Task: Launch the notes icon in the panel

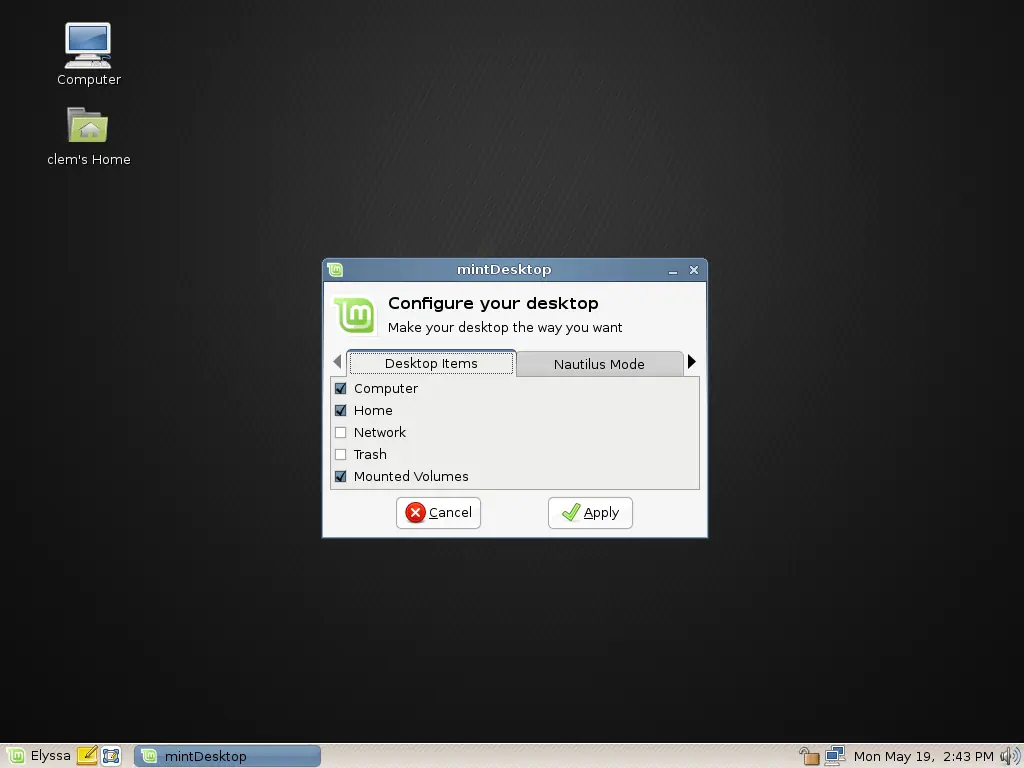Action: [87, 756]
